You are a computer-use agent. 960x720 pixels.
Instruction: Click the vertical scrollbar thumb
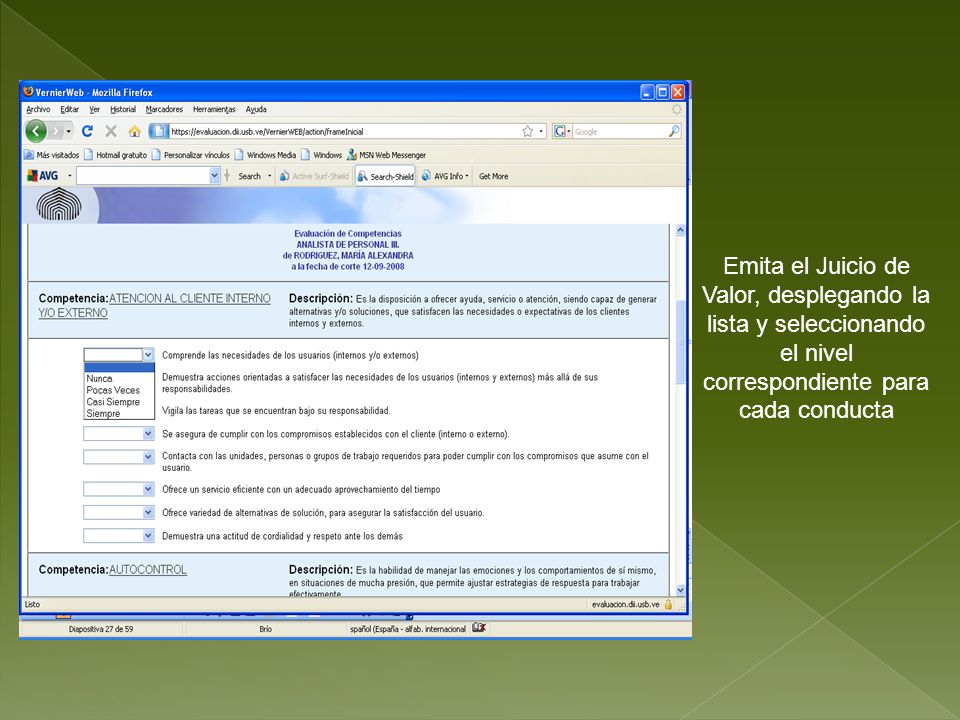coord(680,342)
